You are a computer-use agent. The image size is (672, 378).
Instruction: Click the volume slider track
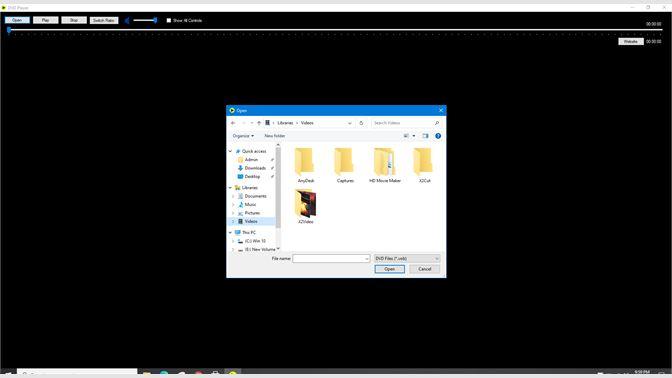coord(144,20)
